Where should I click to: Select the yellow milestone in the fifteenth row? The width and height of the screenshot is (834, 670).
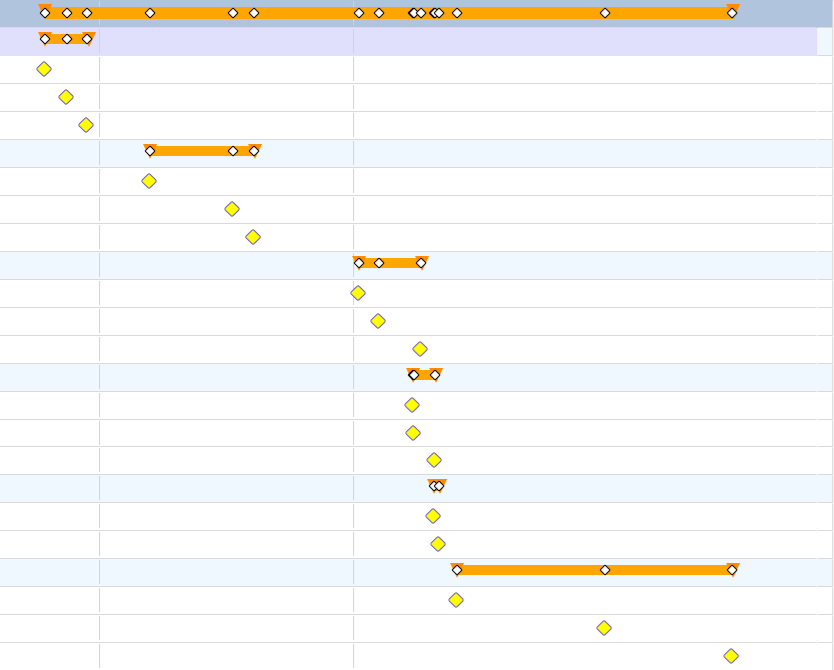pyautogui.click(x=412, y=405)
